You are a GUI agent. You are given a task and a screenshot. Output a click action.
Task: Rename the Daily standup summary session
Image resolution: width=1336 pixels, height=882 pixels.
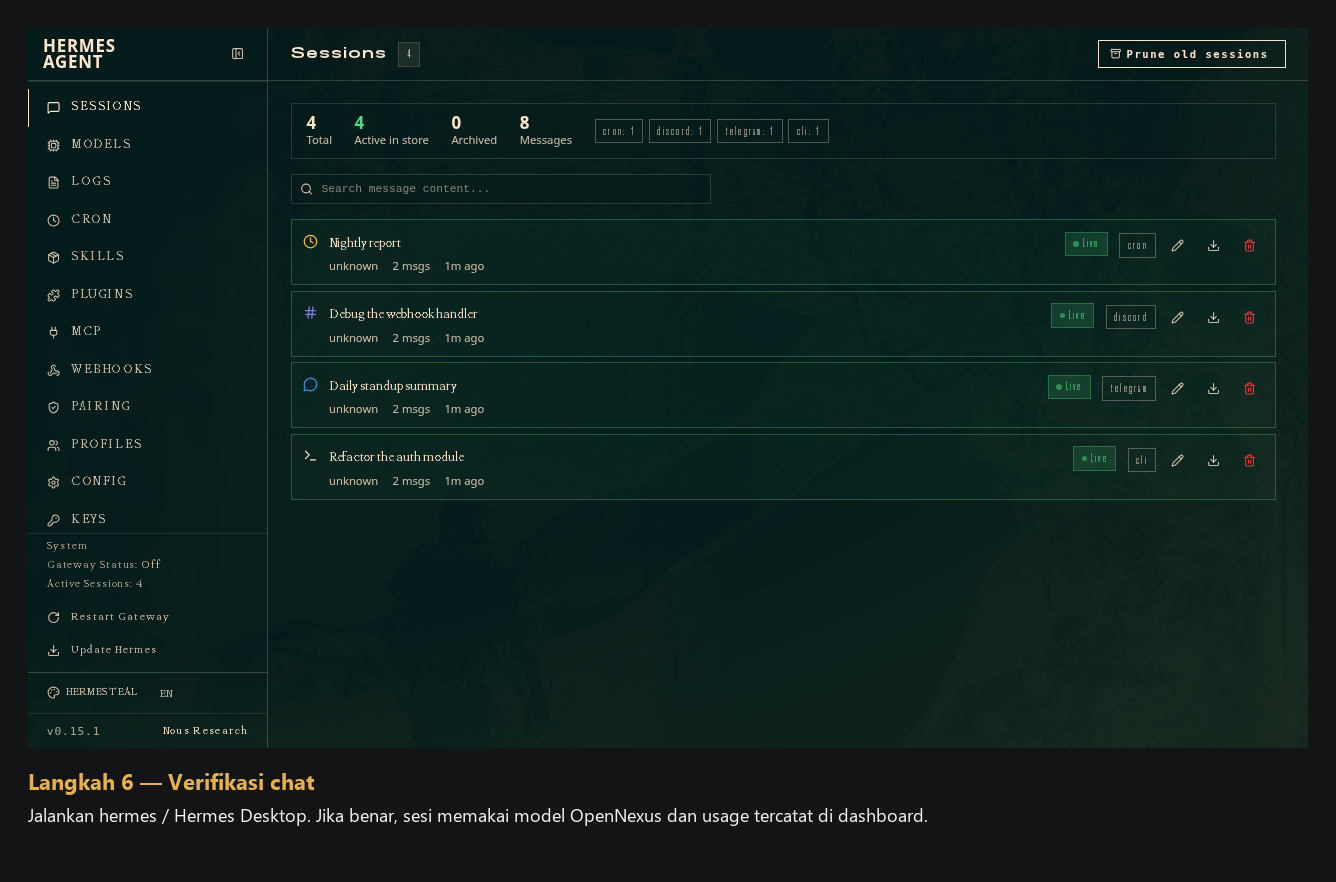point(1177,389)
